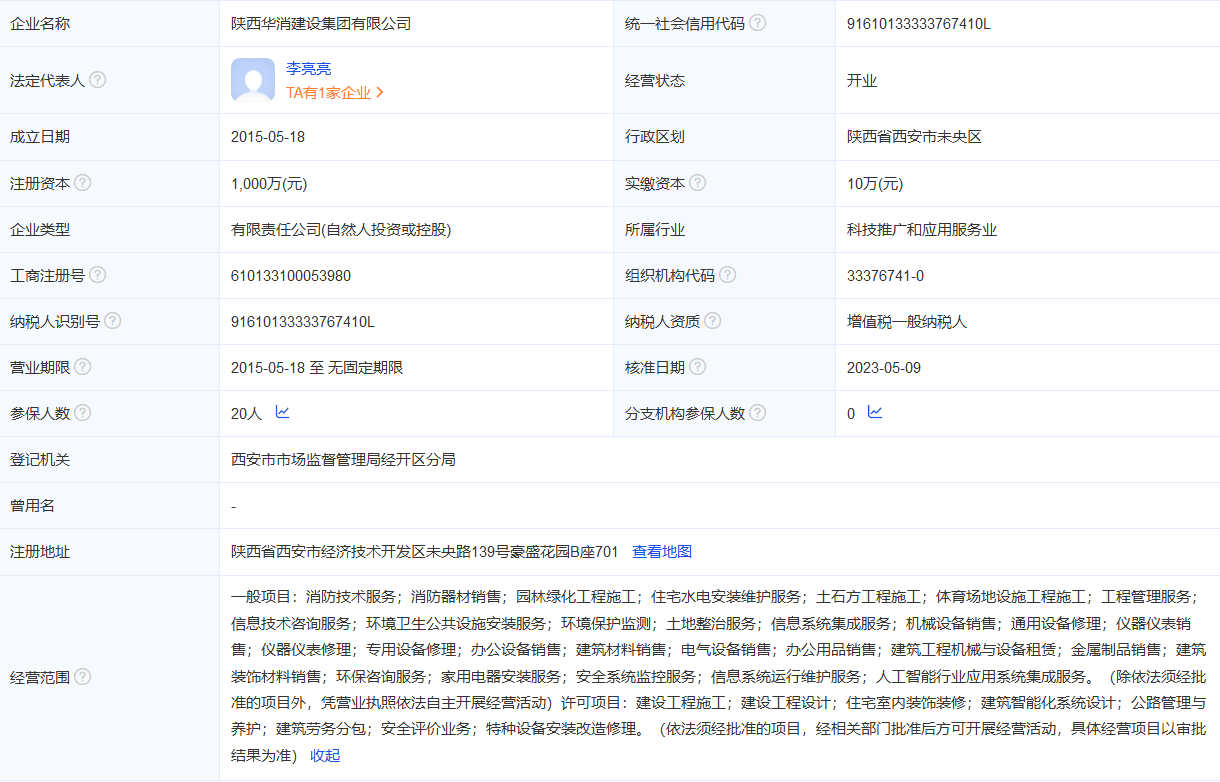Click help icon beside 实缴资本
Image resolution: width=1220 pixels, height=782 pixels.
click(x=697, y=183)
